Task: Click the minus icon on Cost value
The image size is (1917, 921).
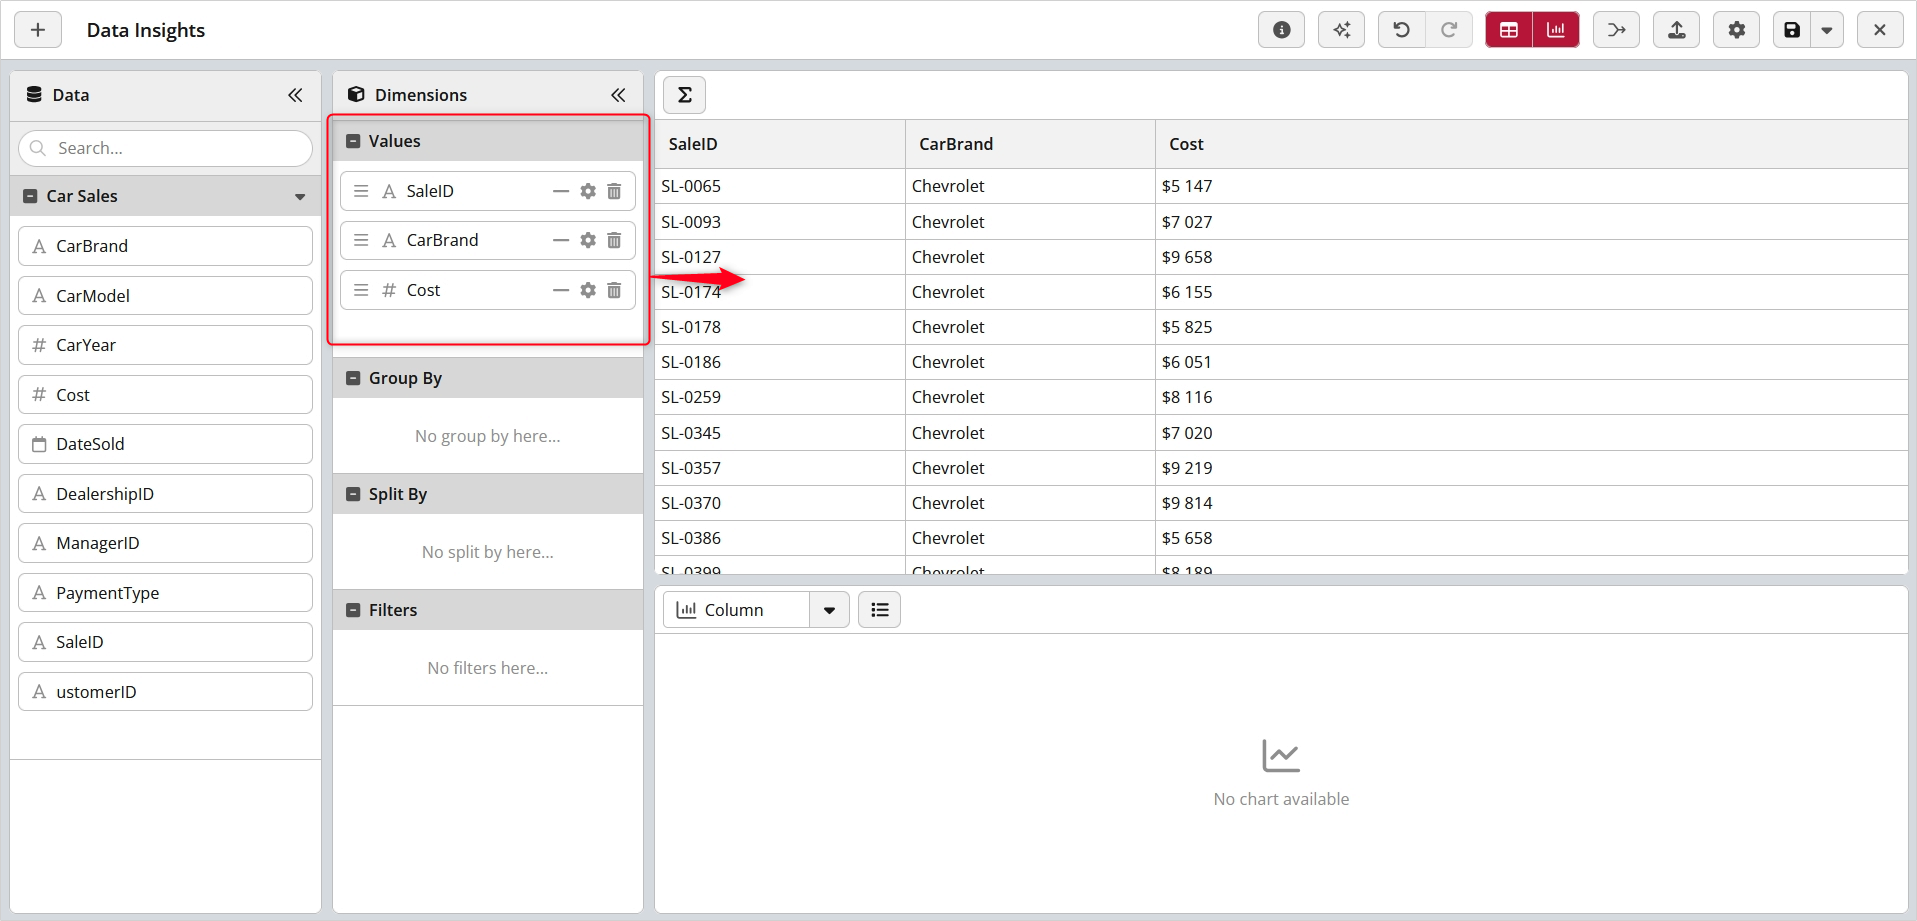Action: pyautogui.click(x=561, y=290)
